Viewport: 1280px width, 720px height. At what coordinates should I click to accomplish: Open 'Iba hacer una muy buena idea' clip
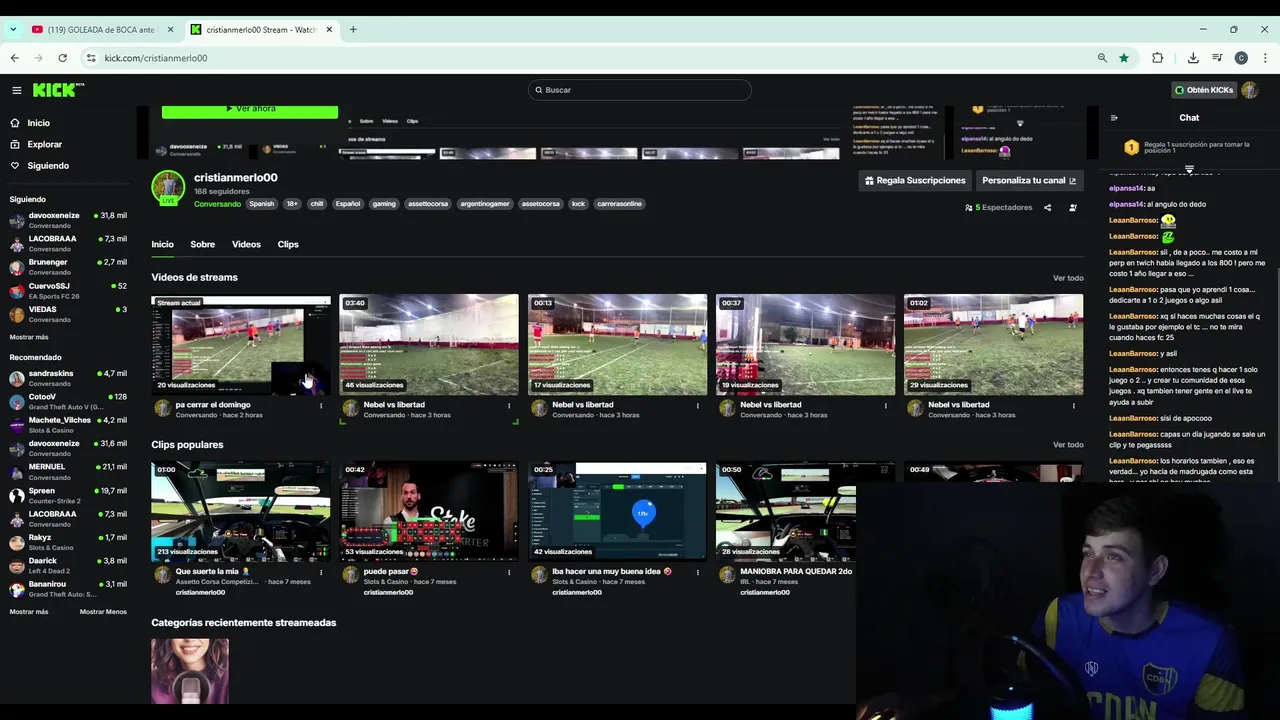coord(617,511)
